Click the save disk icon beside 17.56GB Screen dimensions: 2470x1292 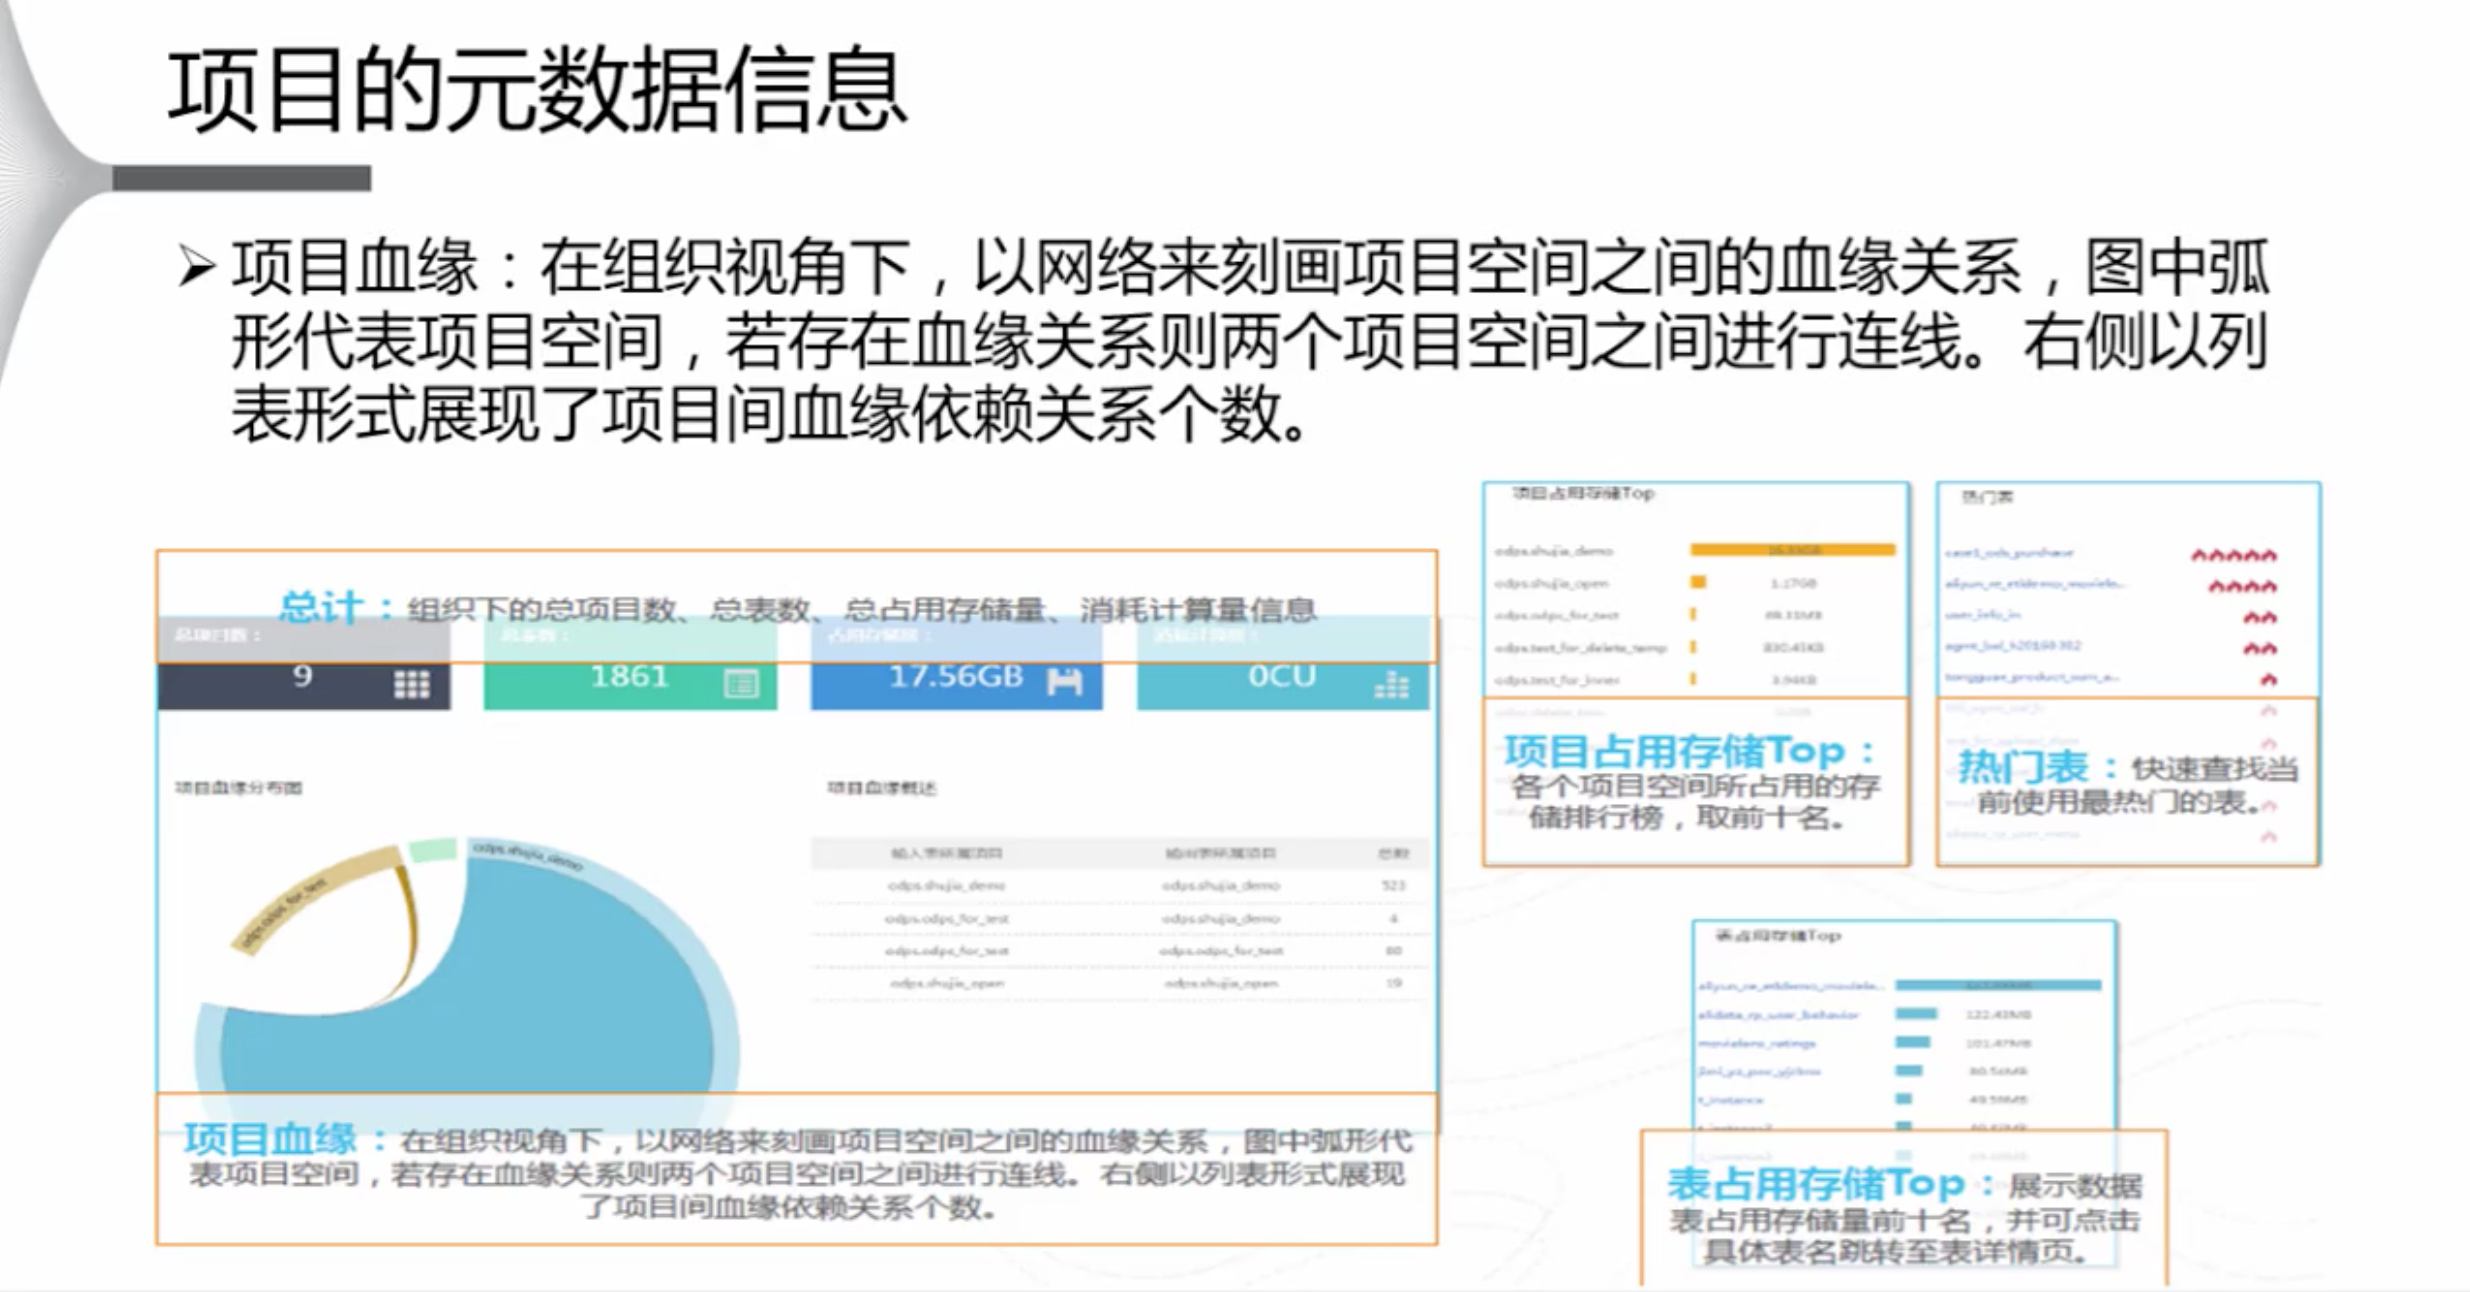pyautogui.click(x=1064, y=682)
